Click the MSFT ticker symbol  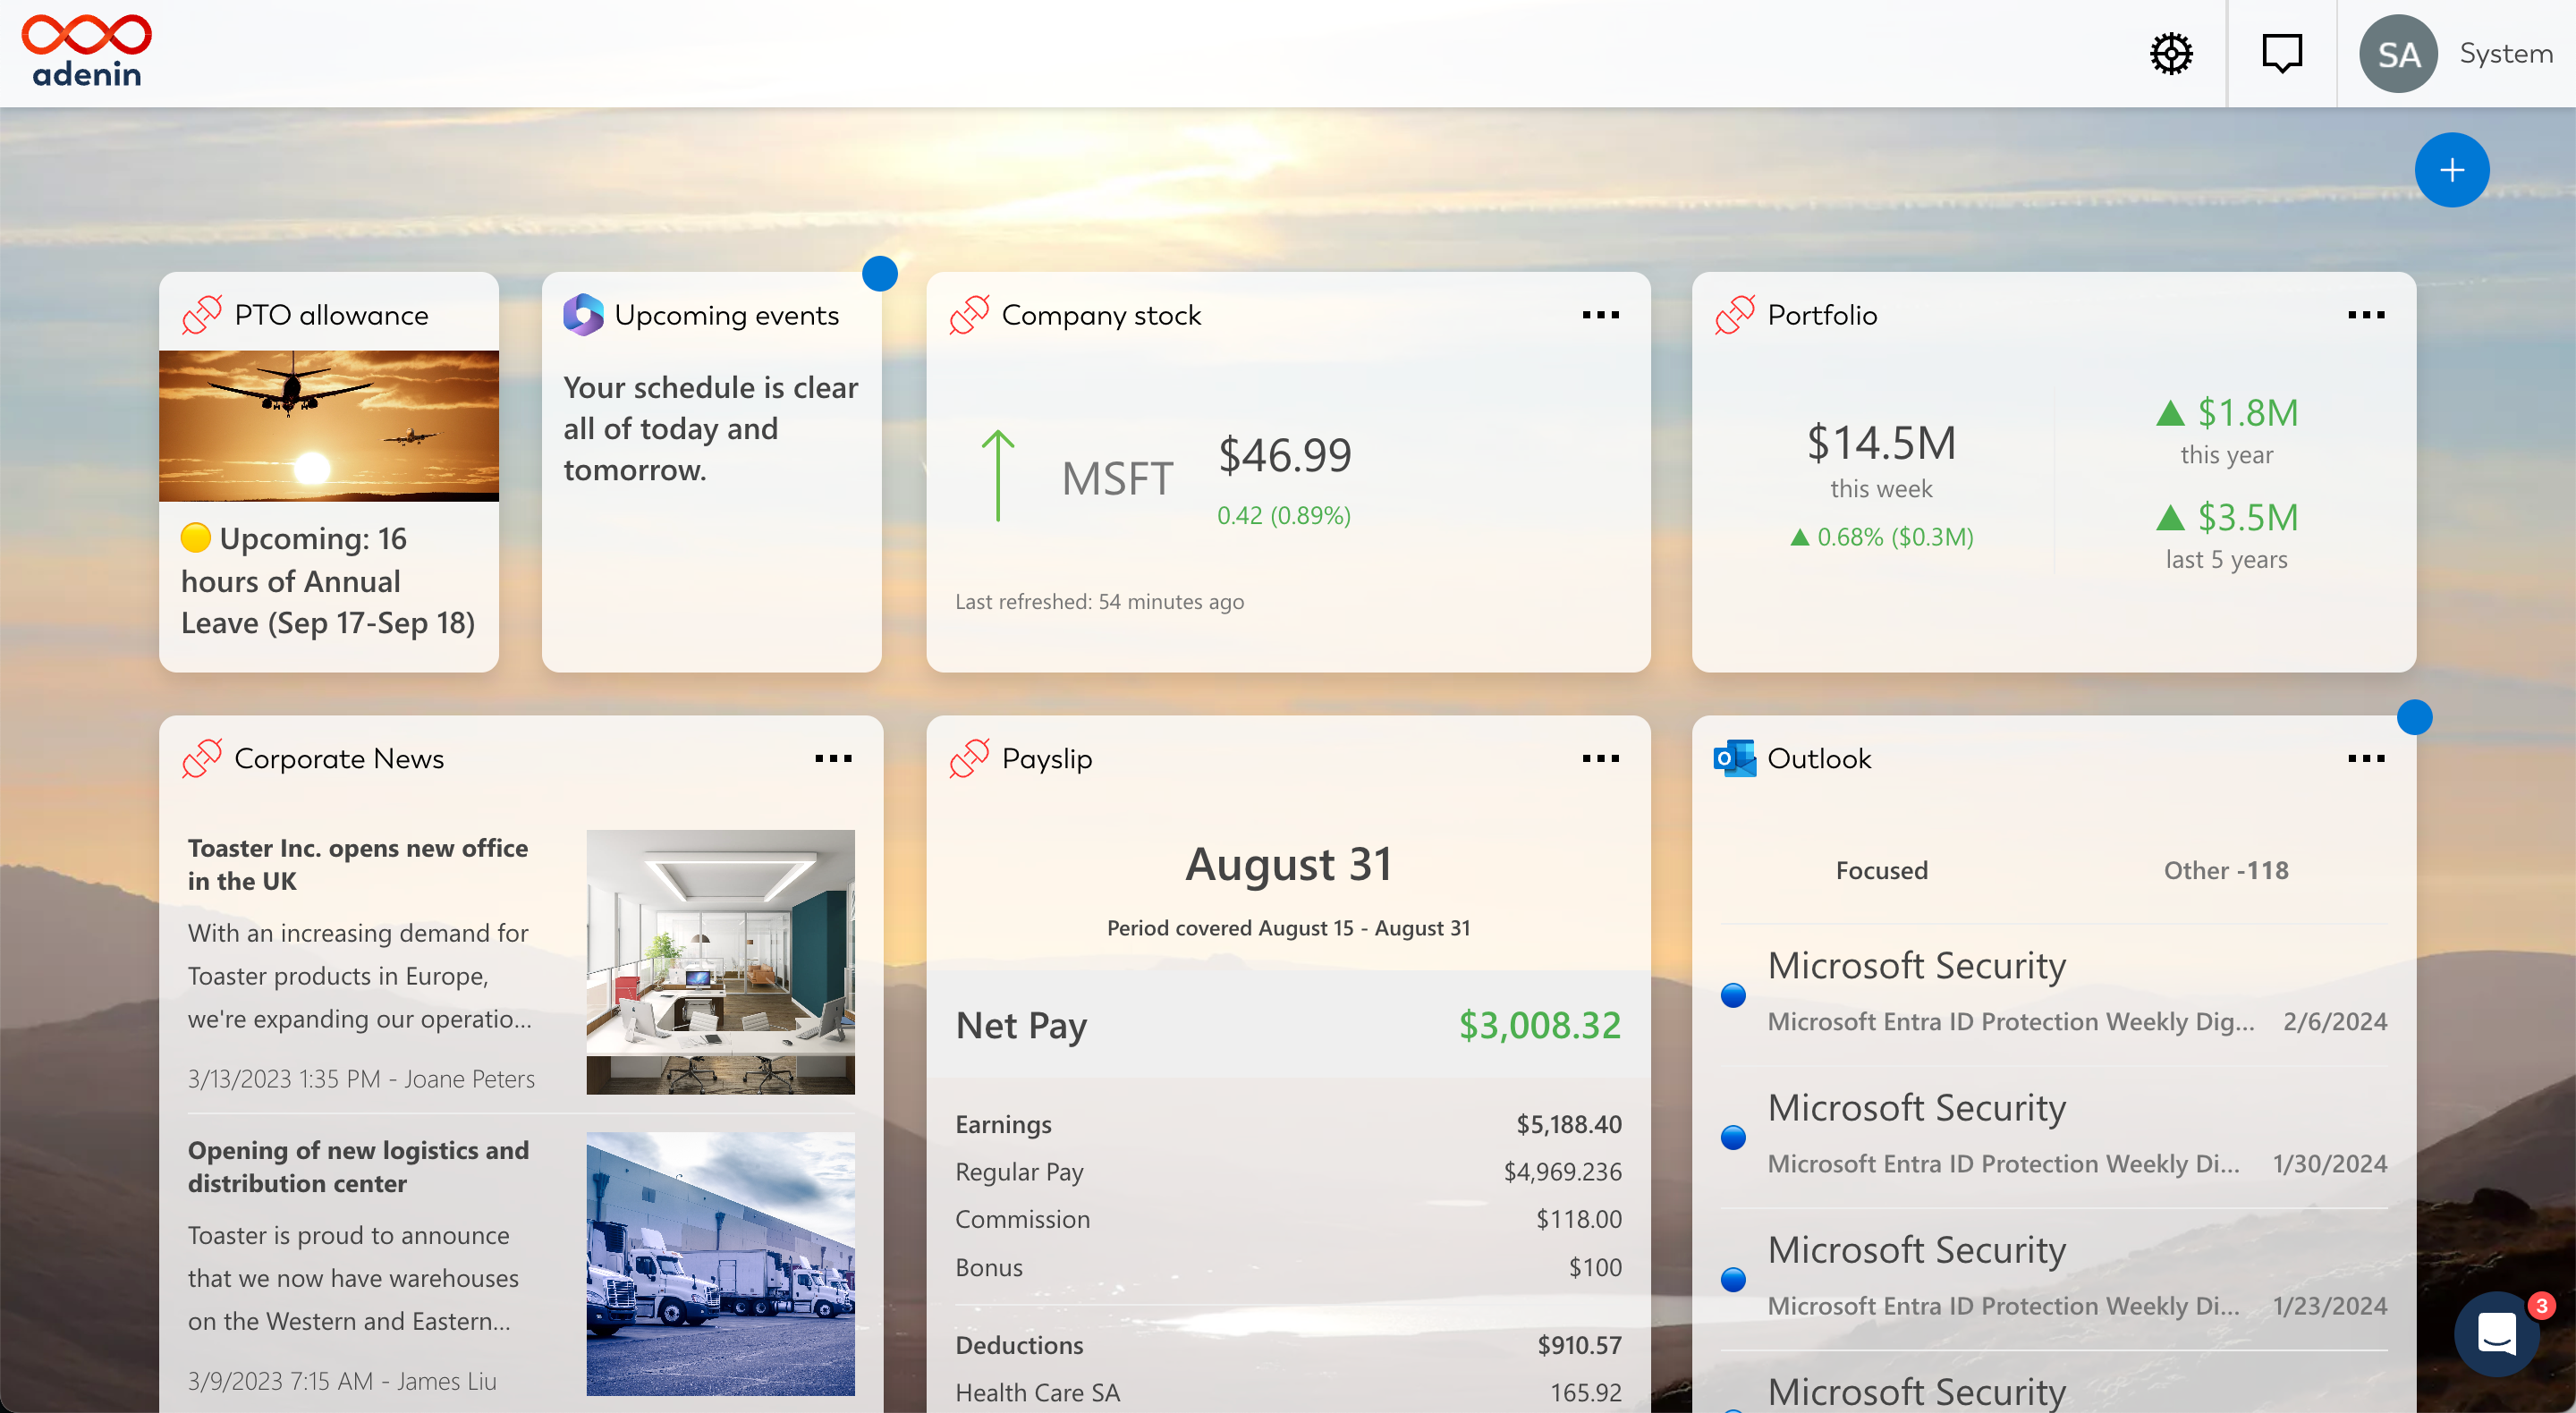tap(1117, 479)
